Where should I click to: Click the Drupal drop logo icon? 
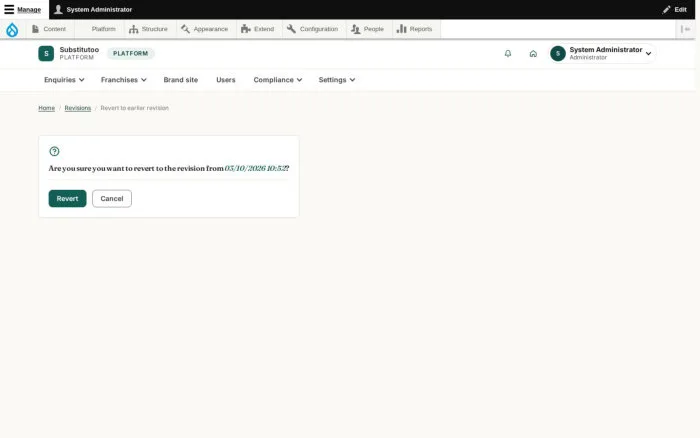coord(12,29)
